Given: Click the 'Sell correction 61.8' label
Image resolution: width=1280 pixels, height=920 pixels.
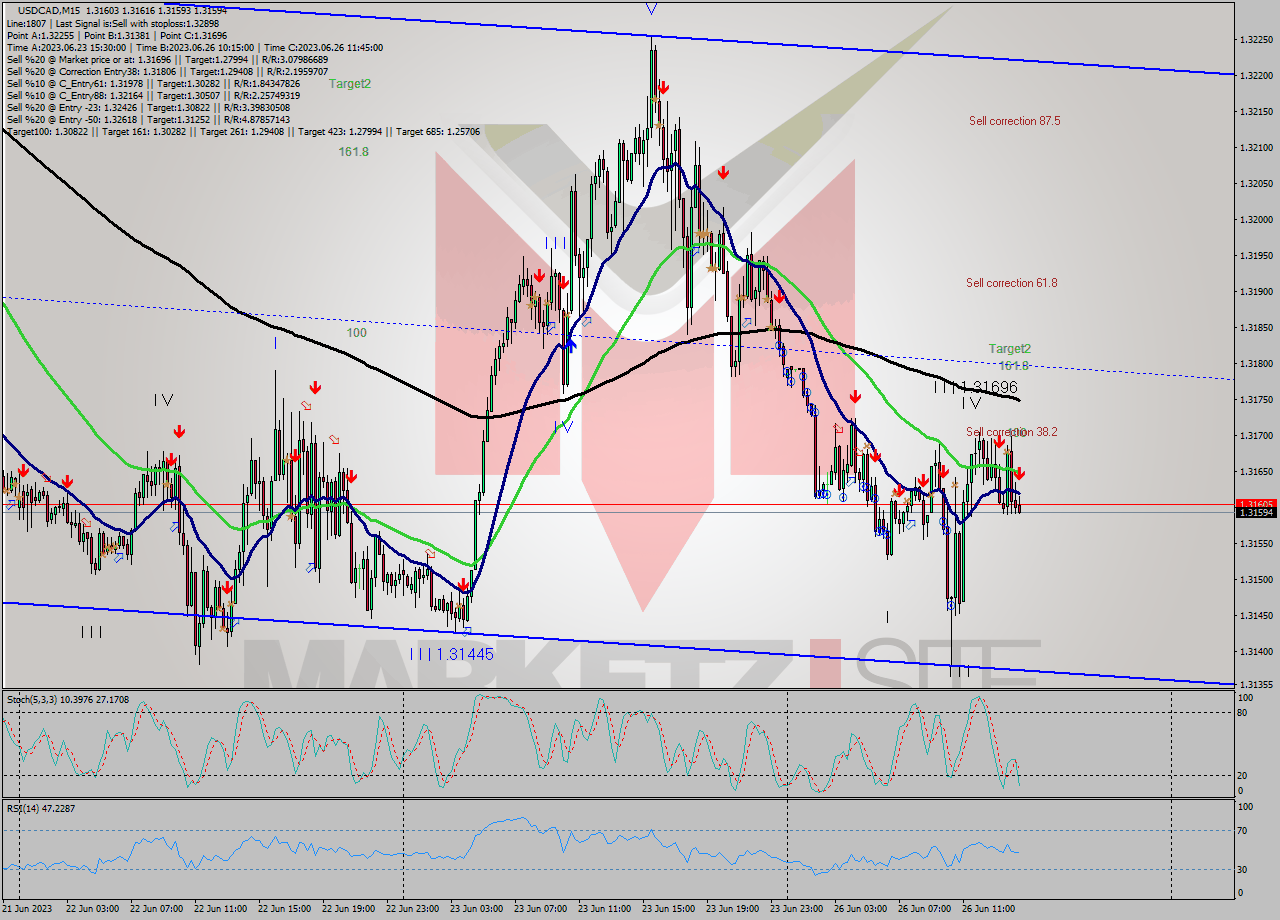Looking at the screenshot, I should pos(1011,283).
